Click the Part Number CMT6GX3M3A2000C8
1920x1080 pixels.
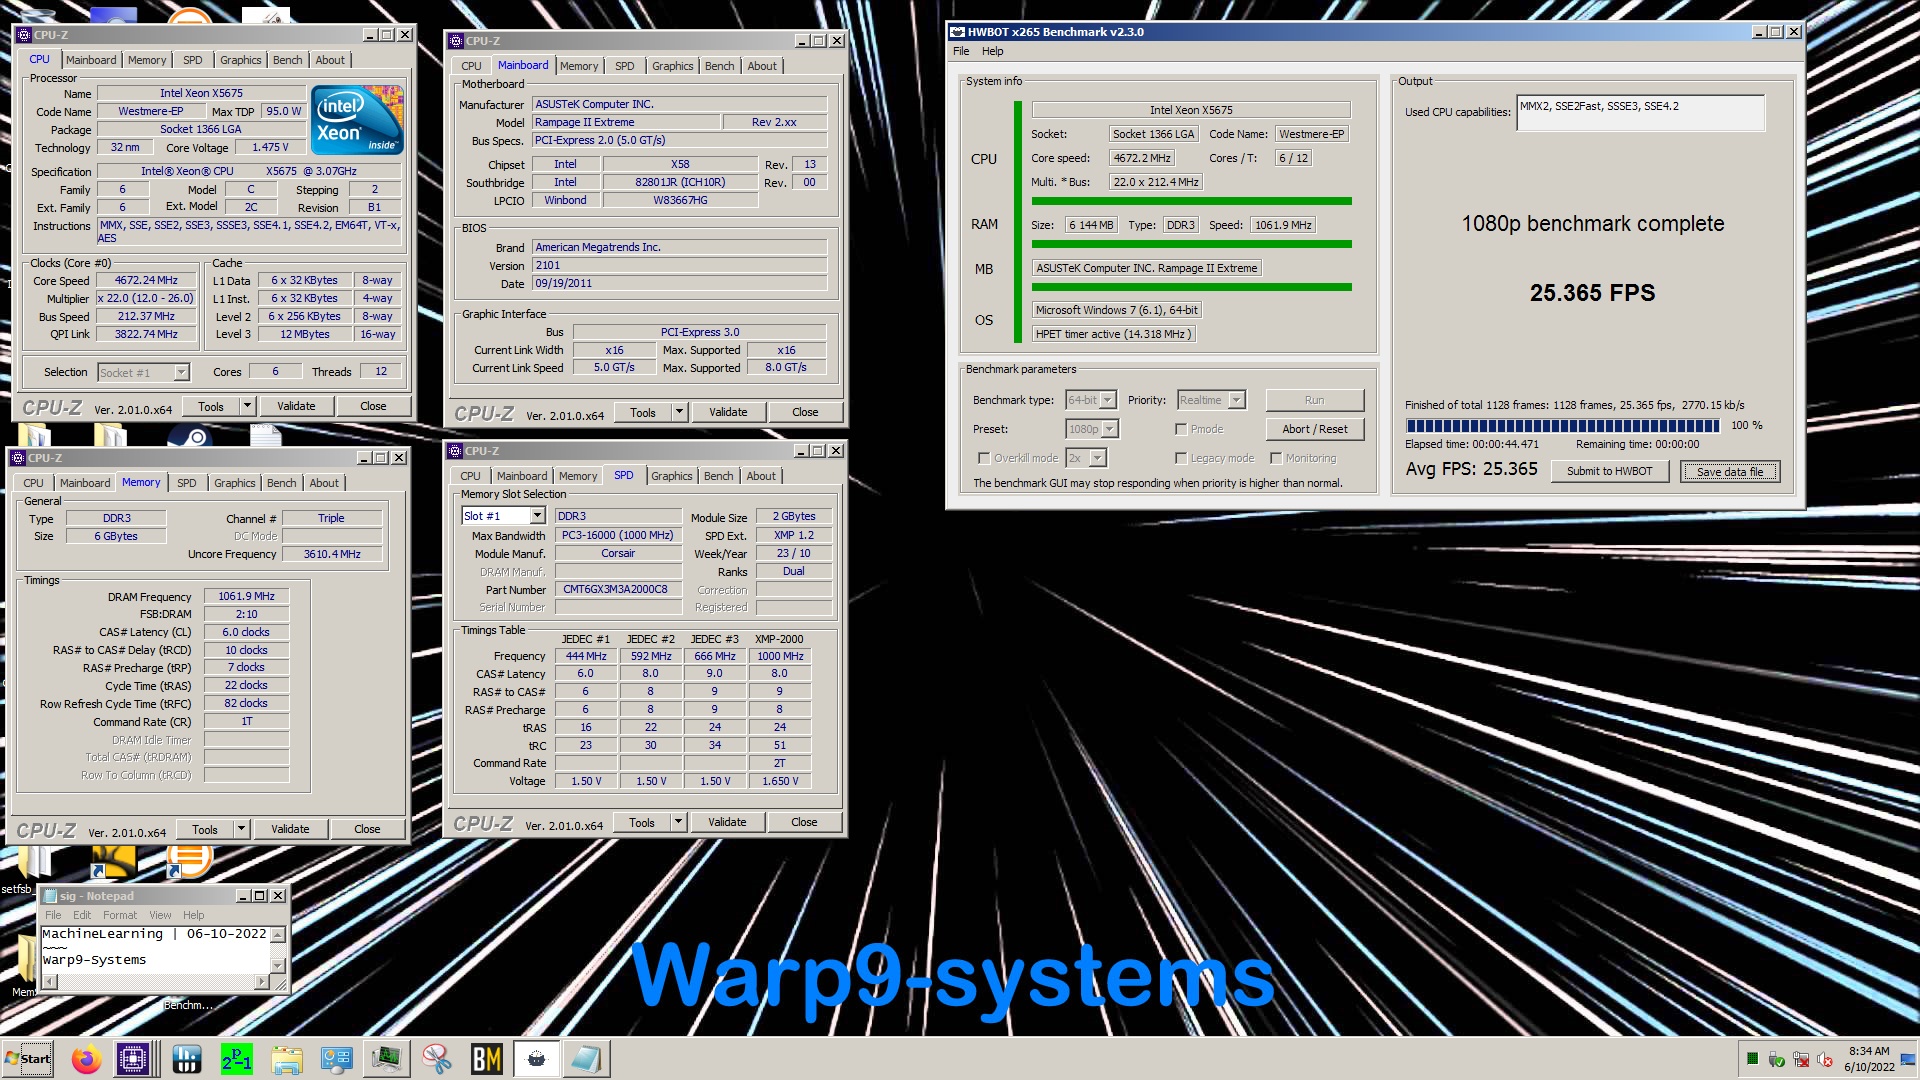[x=618, y=590]
